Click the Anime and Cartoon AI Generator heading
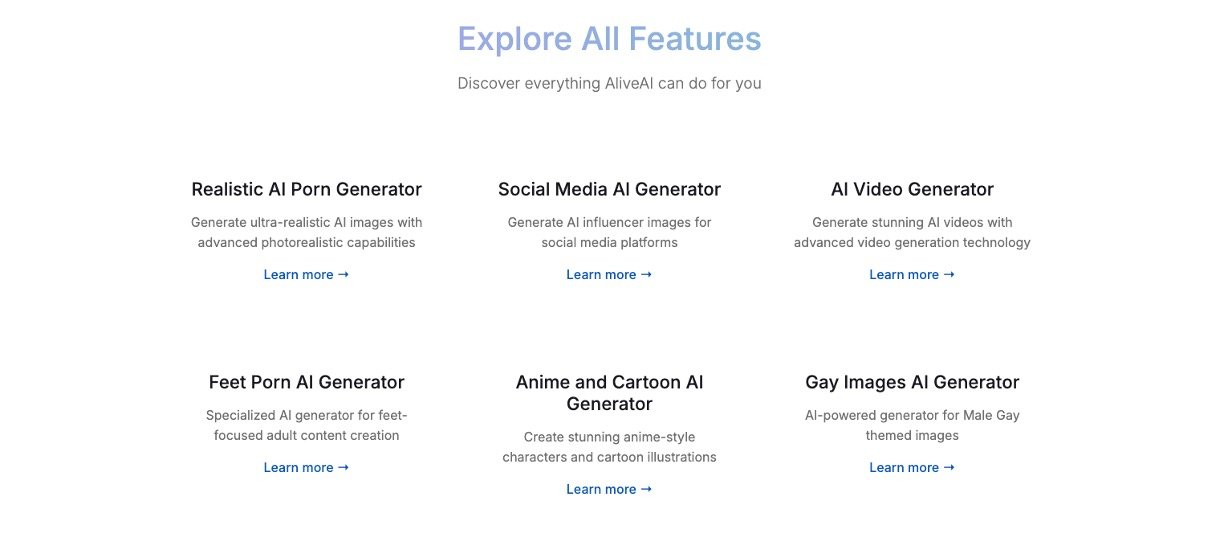 point(609,393)
